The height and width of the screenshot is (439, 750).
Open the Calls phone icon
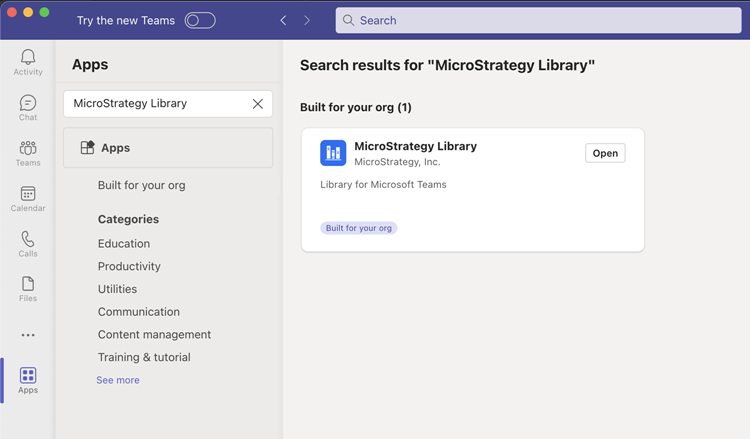[28, 240]
